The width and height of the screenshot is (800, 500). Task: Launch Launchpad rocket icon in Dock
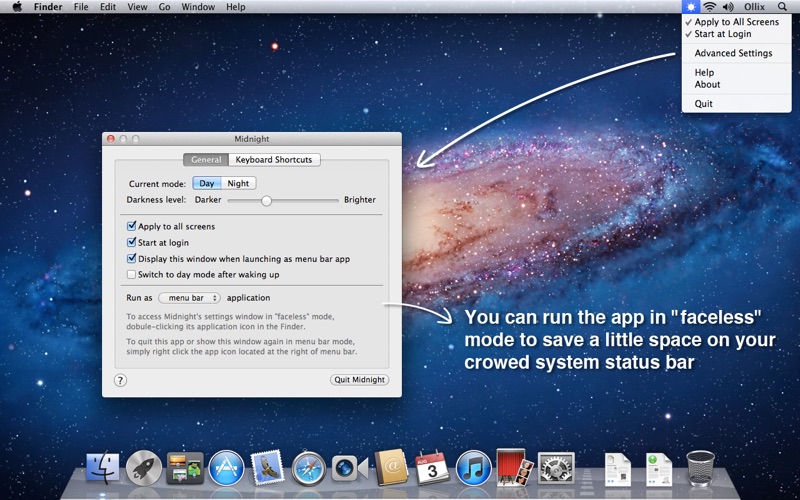tap(144, 467)
